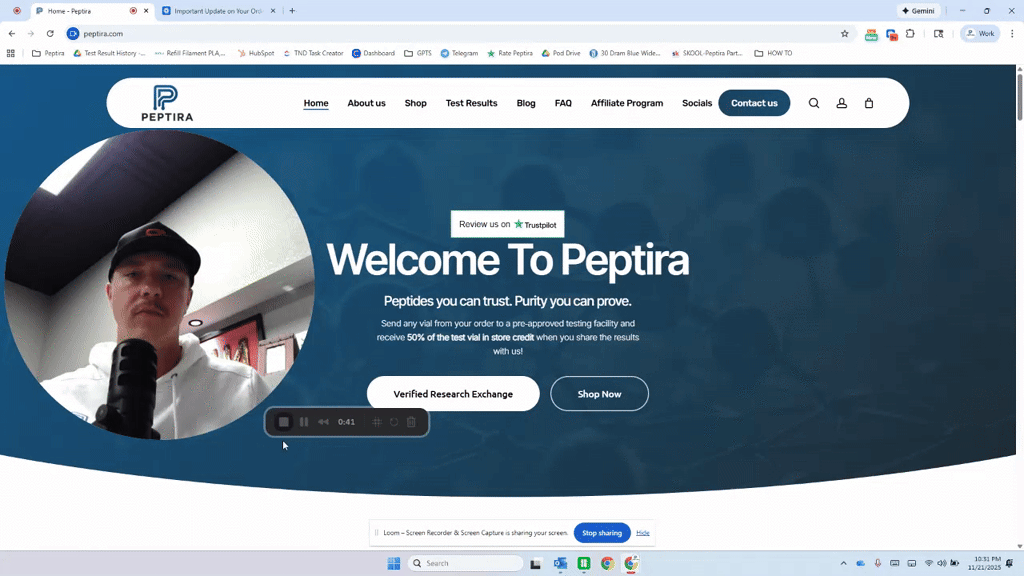
Task: Delete the Loom recording
Action: point(410,421)
